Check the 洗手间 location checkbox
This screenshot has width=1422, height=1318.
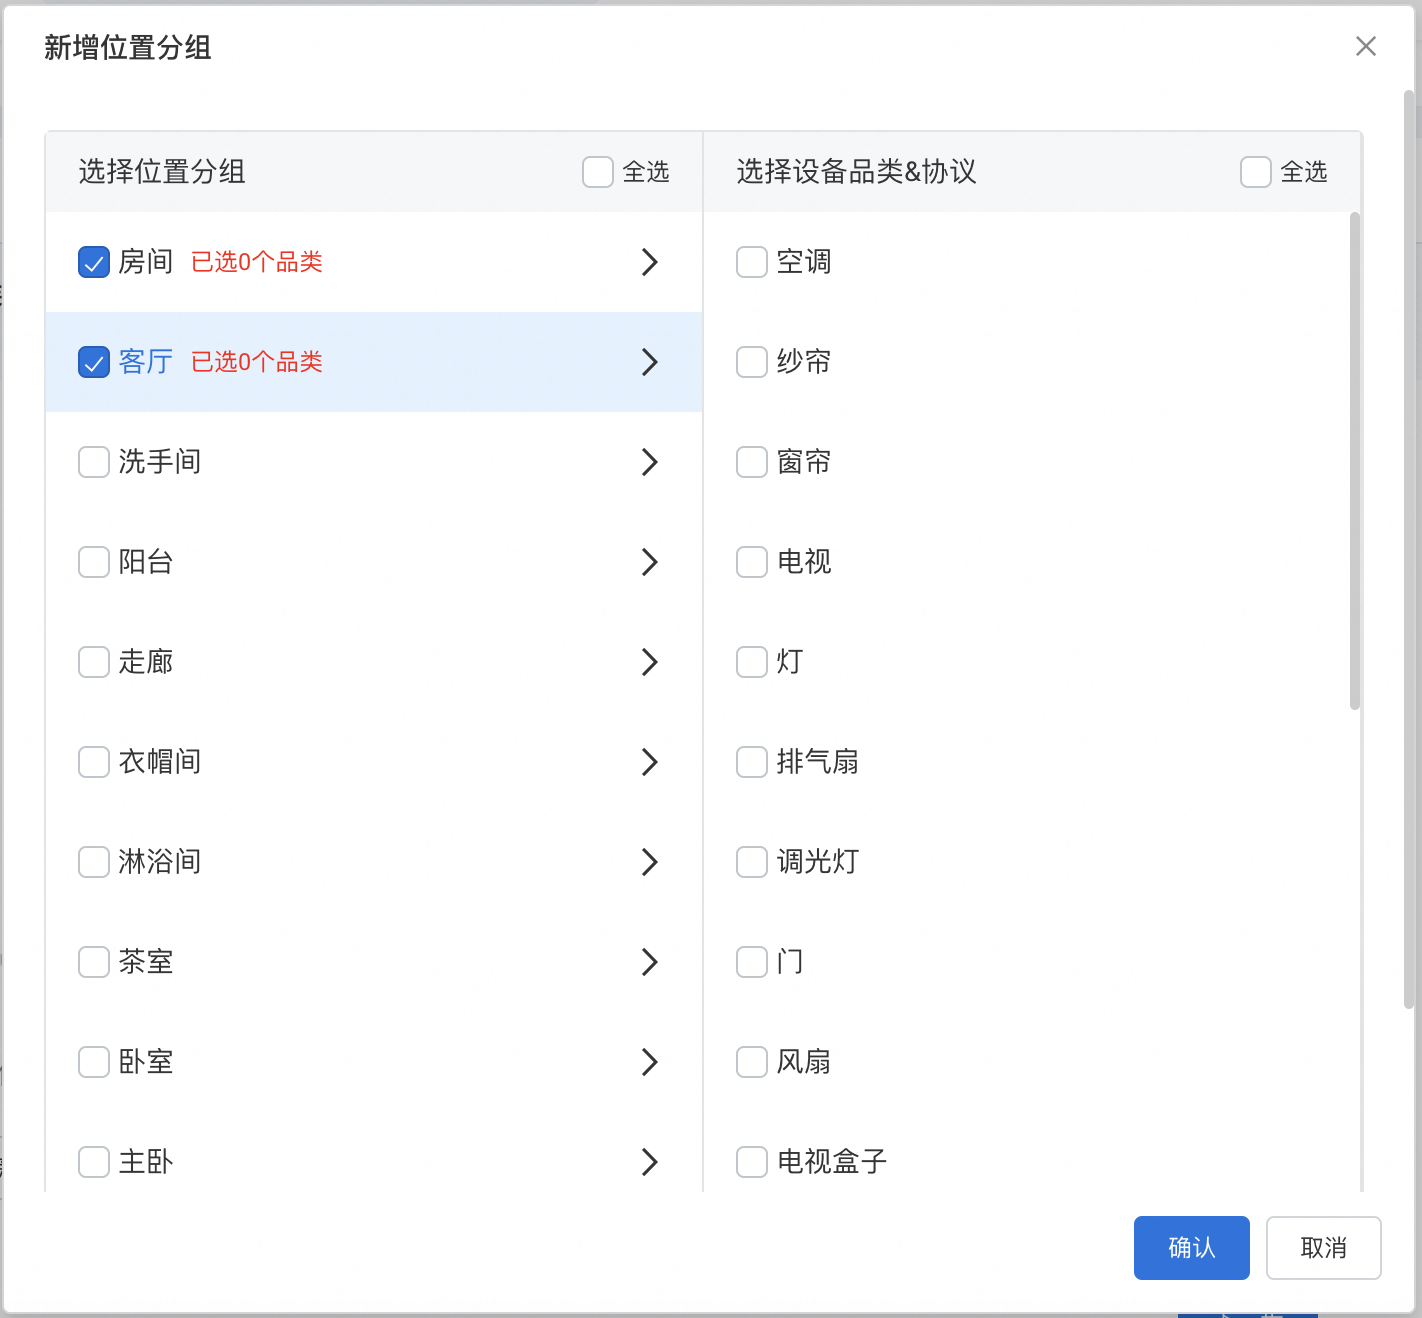94,462
